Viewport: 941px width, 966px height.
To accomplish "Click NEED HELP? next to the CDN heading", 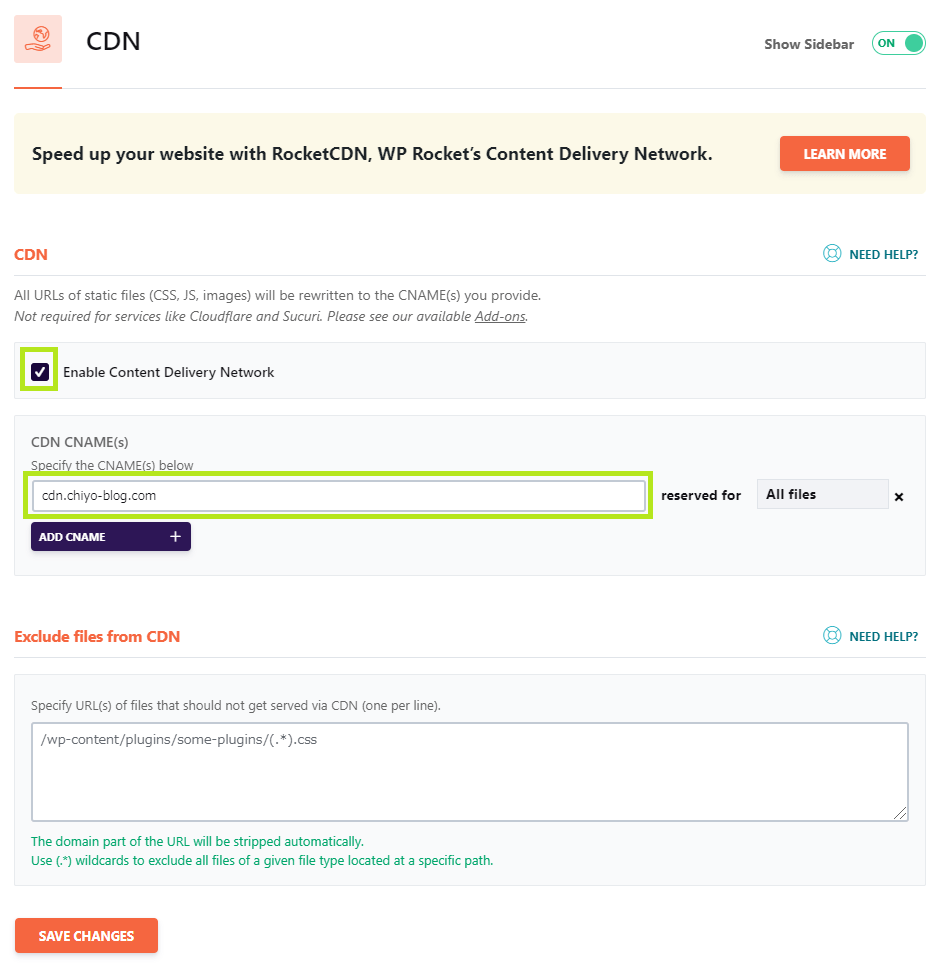I will pyautogui.click(x=882, y=254).
